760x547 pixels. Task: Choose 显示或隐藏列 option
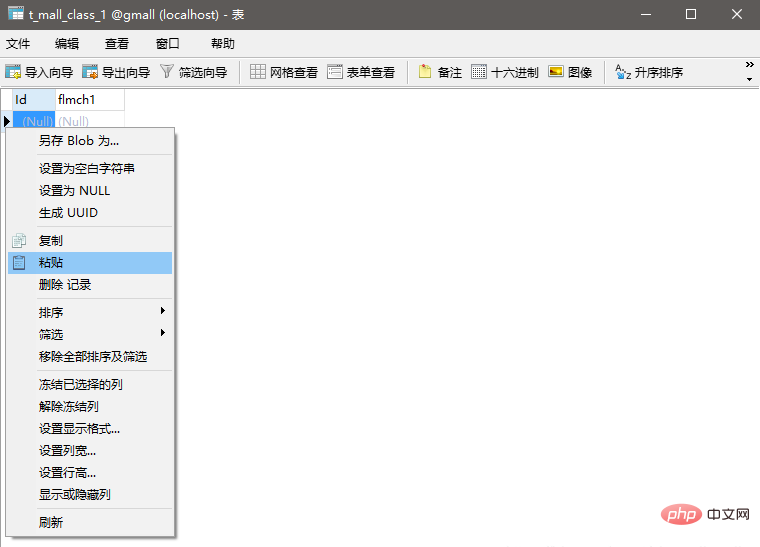(90, 495)
